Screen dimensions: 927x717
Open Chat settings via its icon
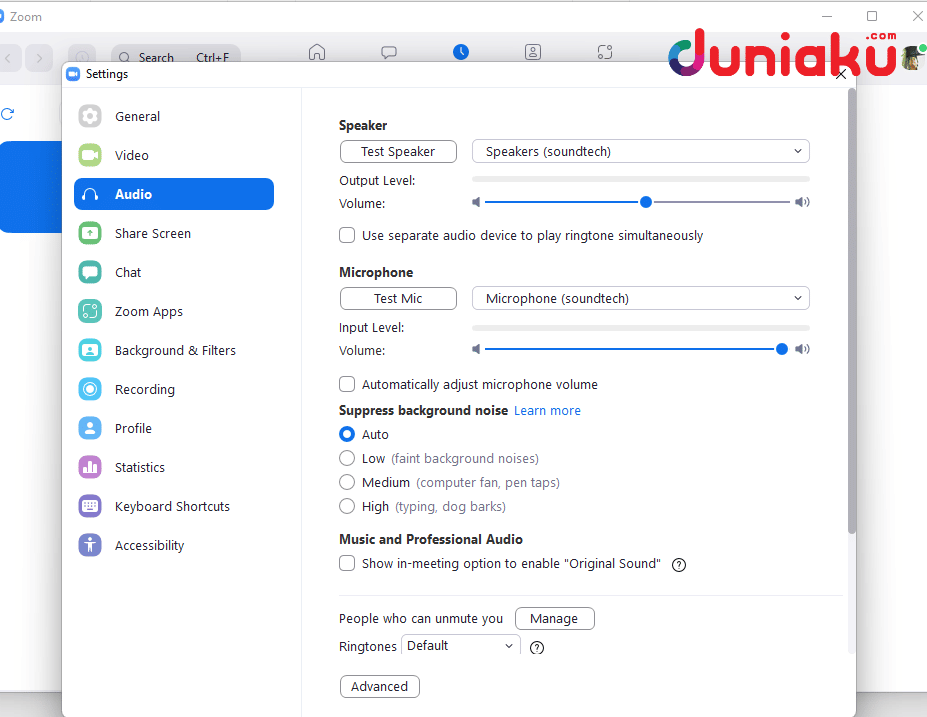pos(91,272)
